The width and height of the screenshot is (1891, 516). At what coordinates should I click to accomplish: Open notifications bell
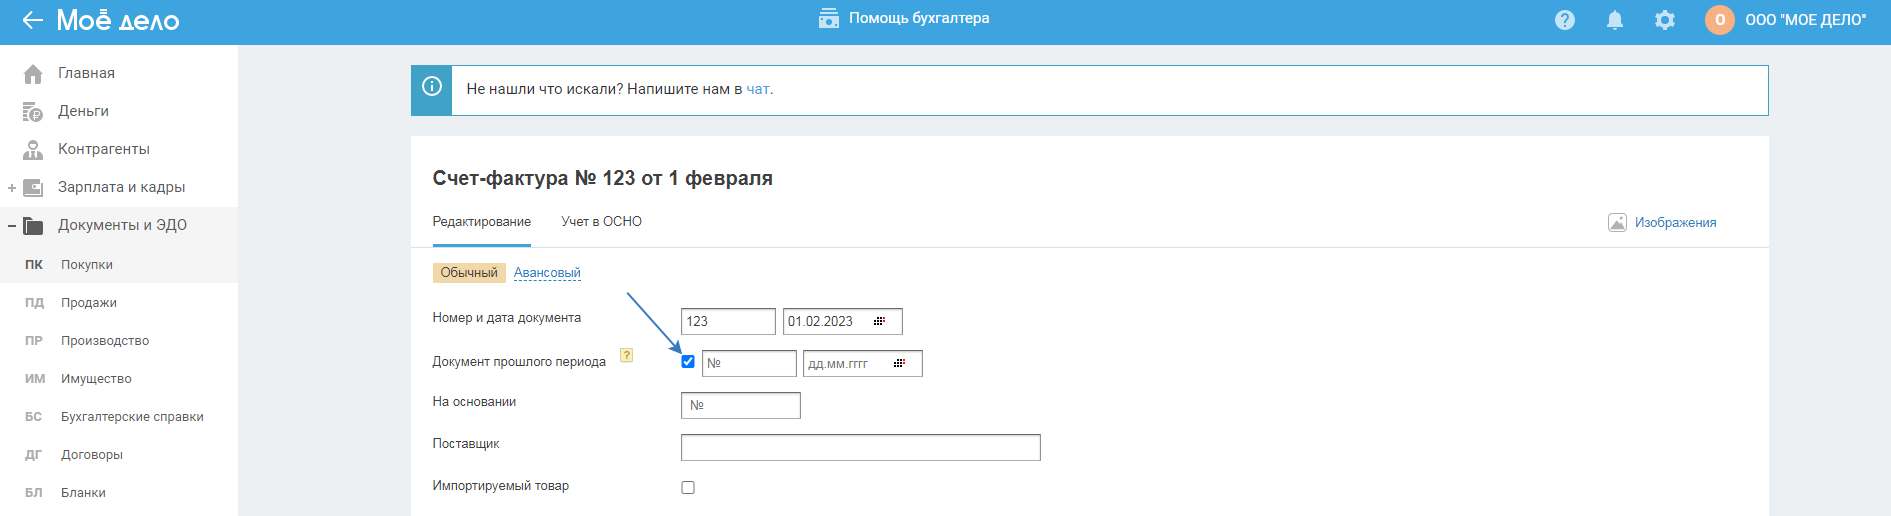point(1615,20)
